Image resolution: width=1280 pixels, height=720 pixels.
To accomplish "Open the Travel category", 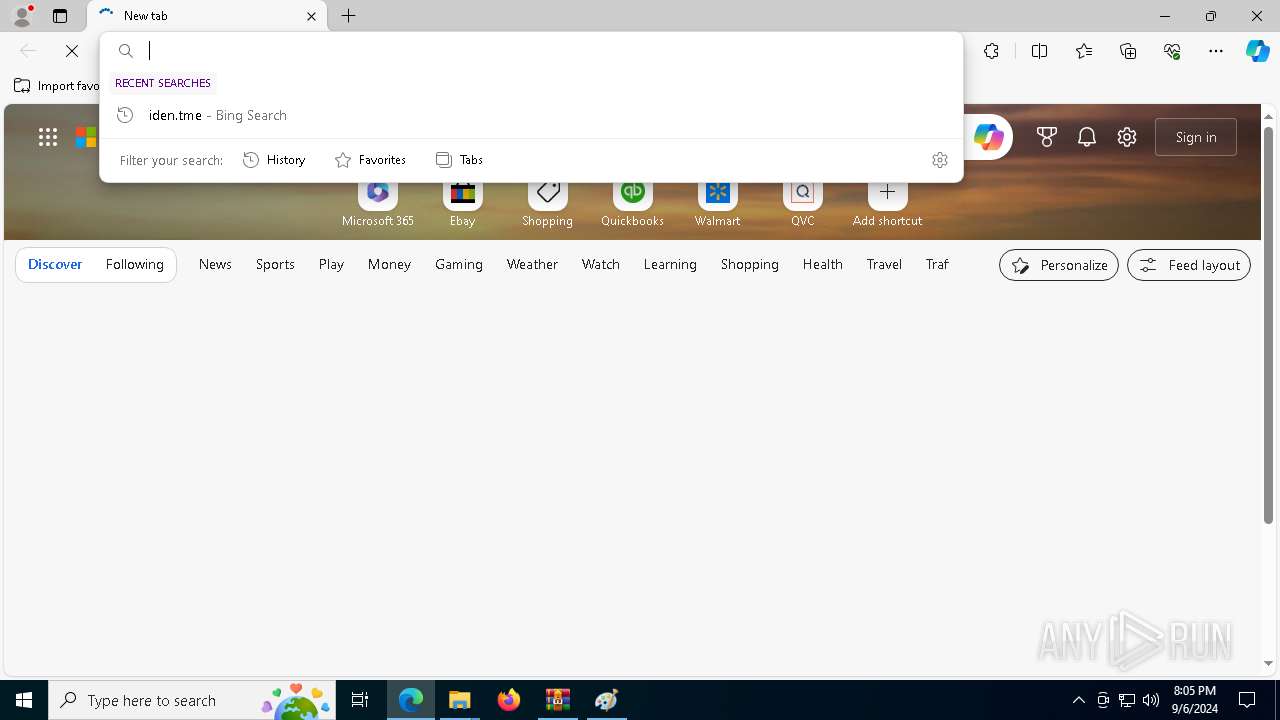I will click(x=884, y=264).
